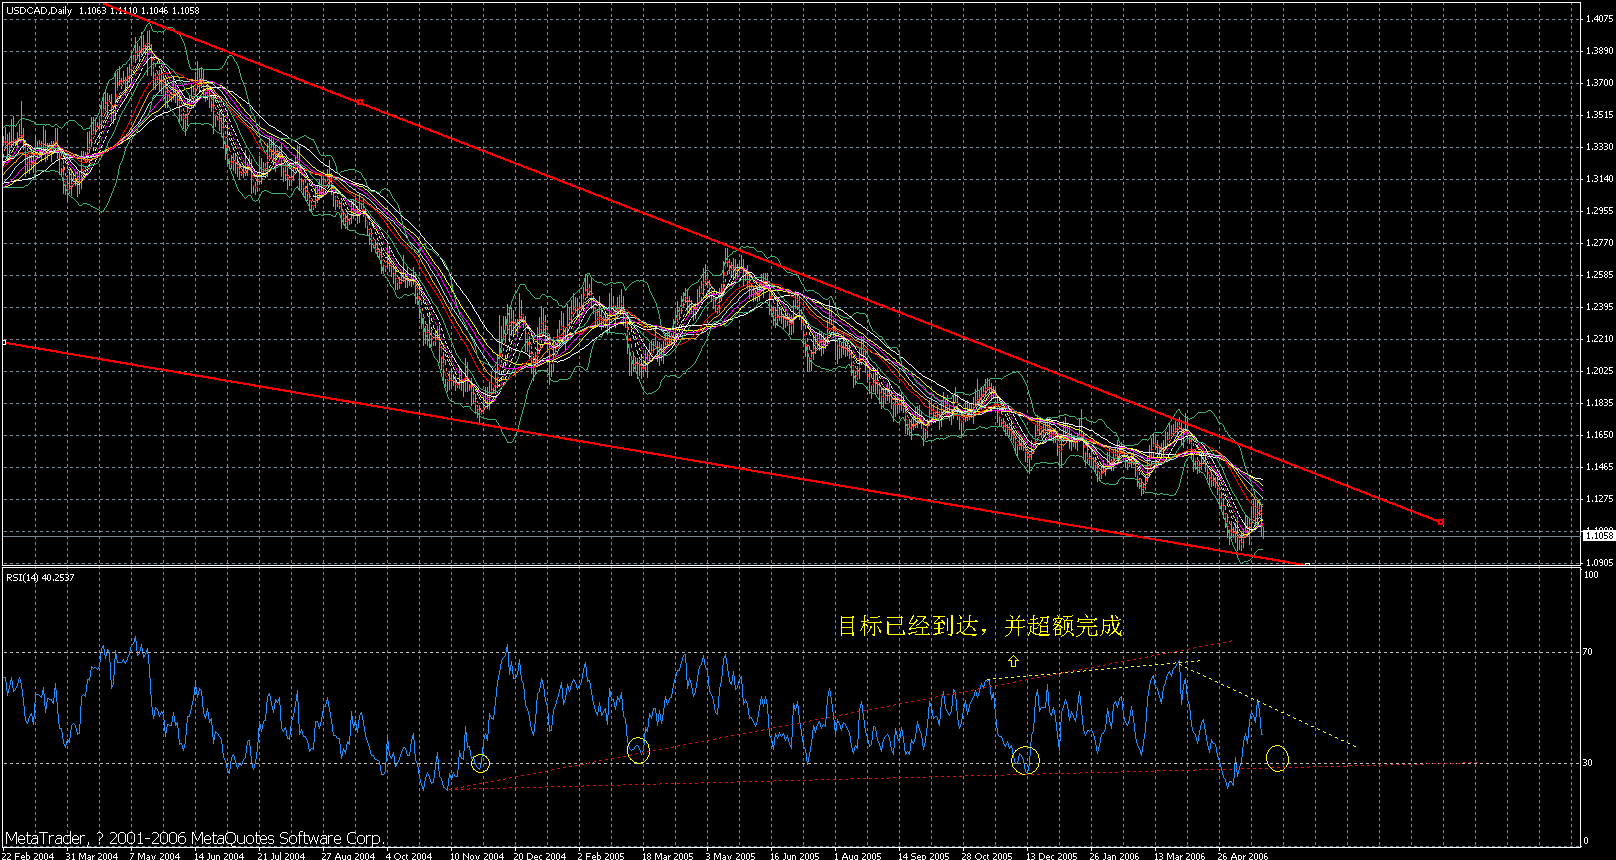1616x860 pixels.
Task: Click price level 1.2210 on the scale
Action: tap(1599, 338)
